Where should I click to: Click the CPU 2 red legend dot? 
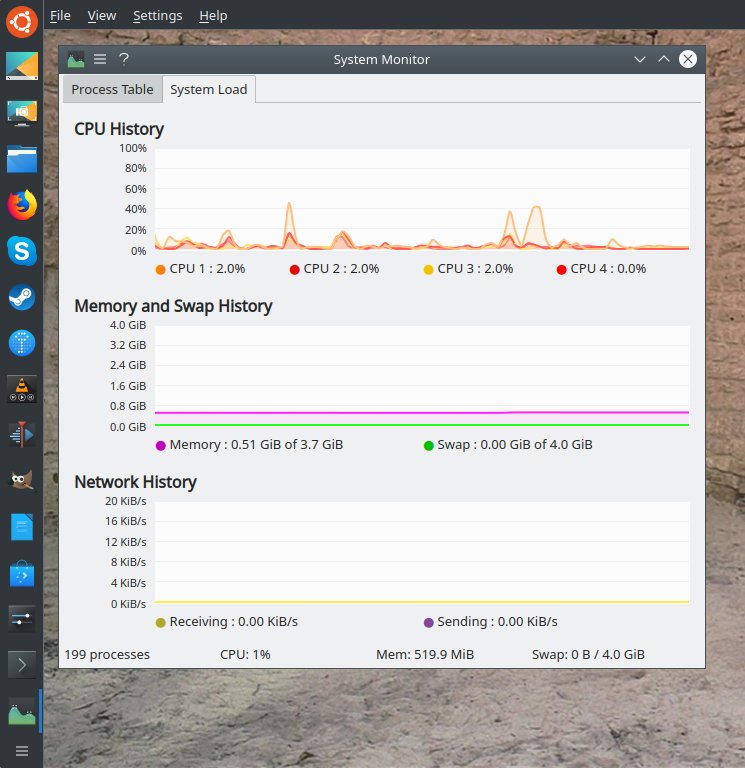point(294,269)
